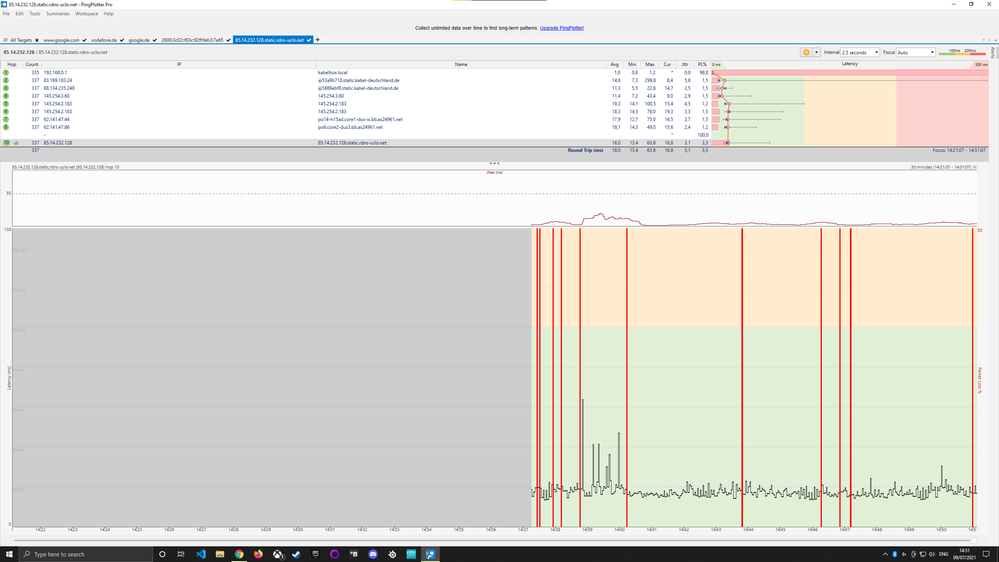Click the Upgrade PingPlotter link

[x=561, y=28]
